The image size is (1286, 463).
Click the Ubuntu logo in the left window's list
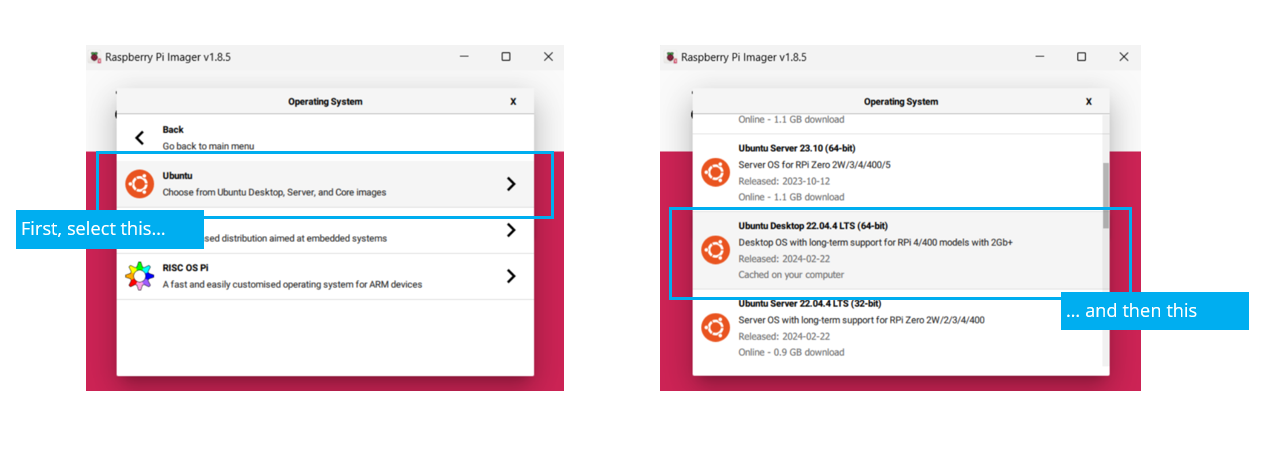click(x=139, y=184)
